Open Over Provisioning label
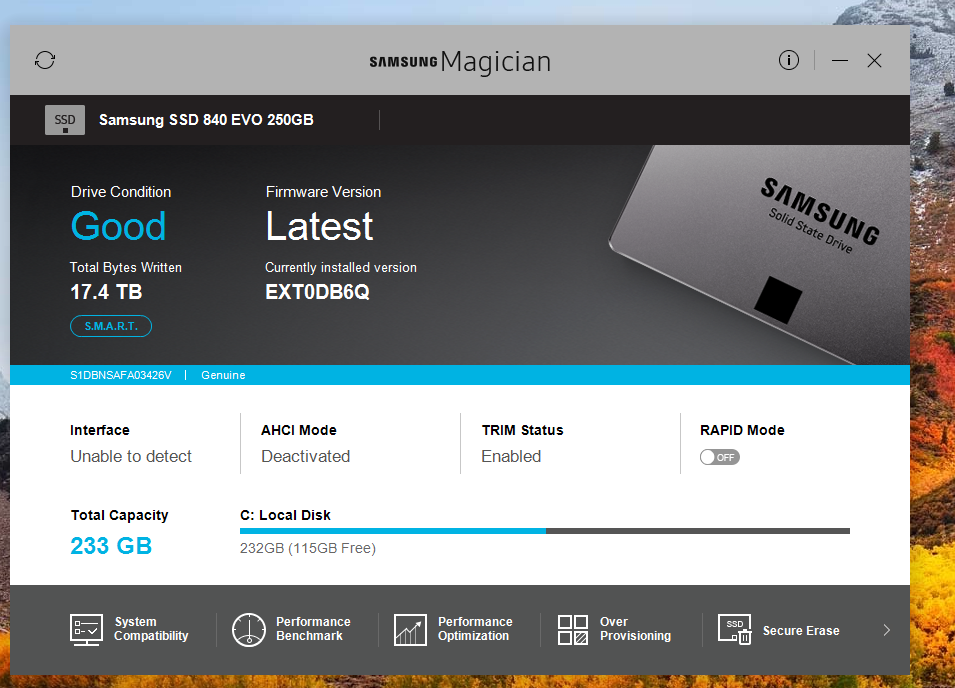Image resolution: width=955 pixels, height=688 pixels. (x=635, y=629)
